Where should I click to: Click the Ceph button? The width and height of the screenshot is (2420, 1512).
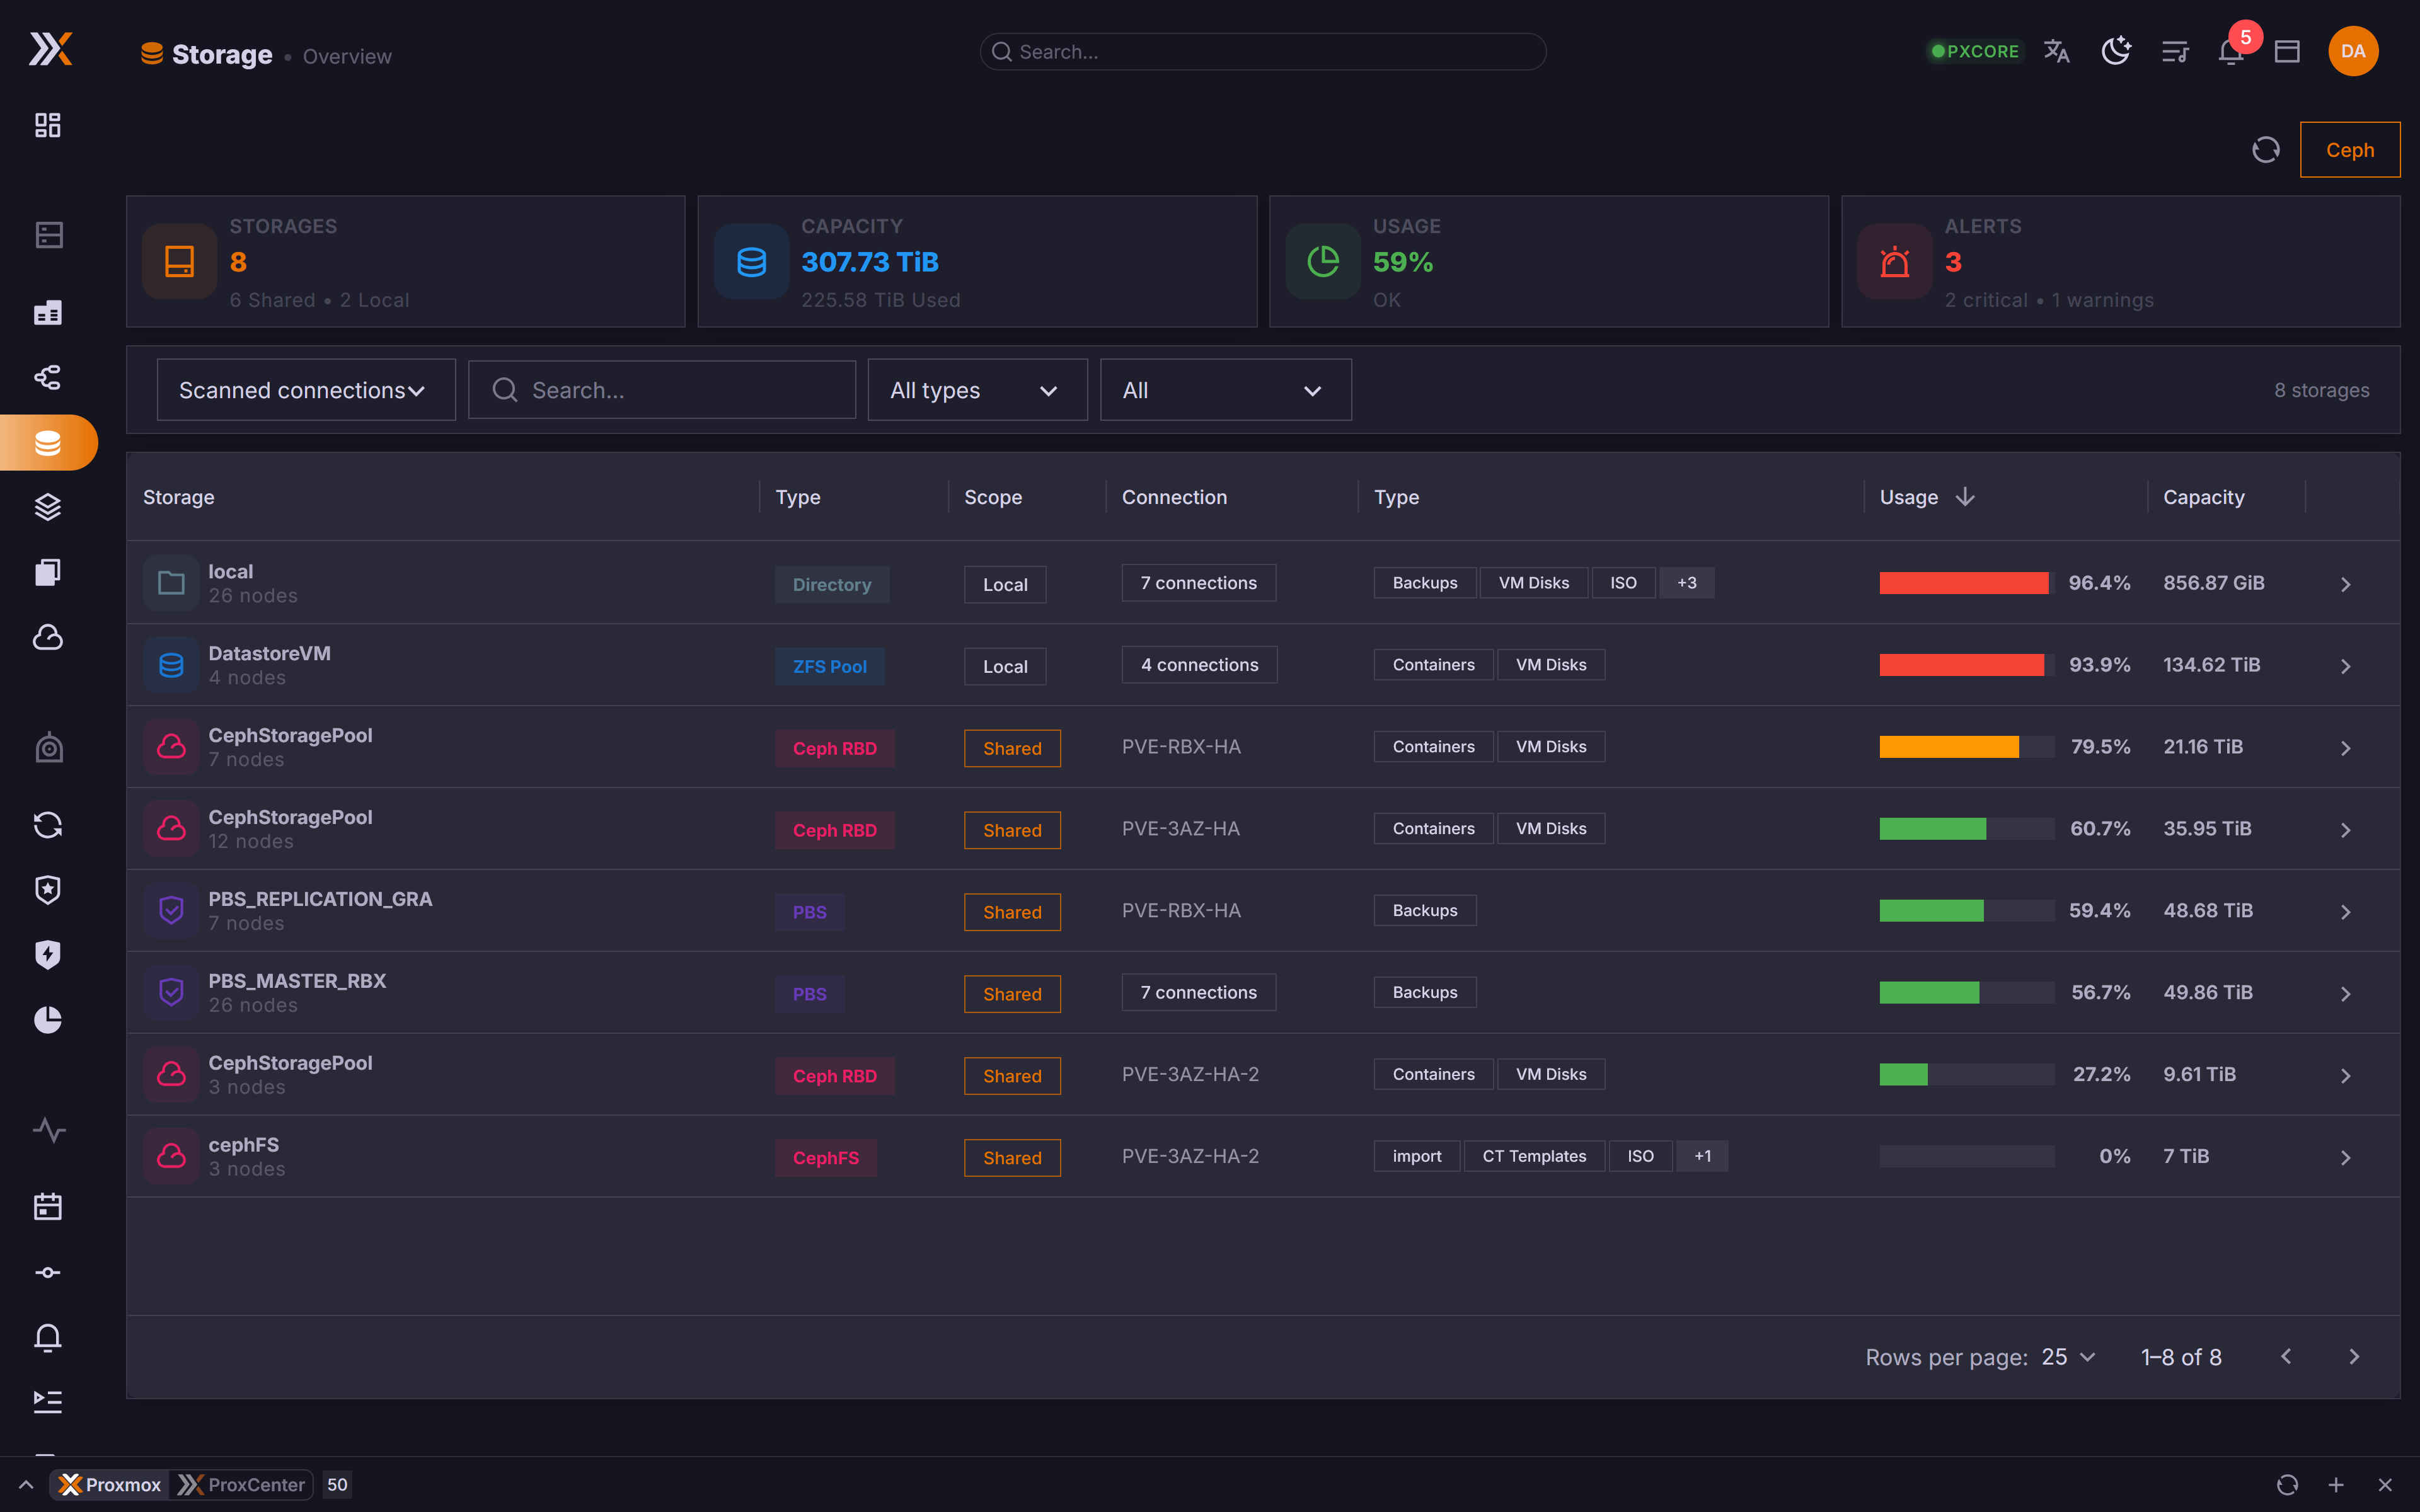[x=2350, y=149]
